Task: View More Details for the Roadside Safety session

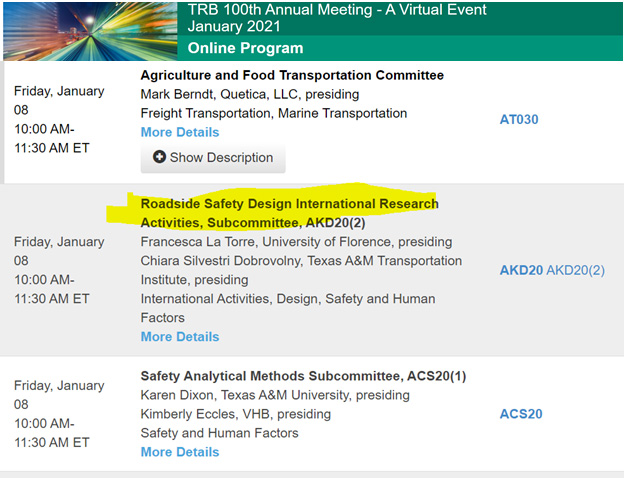Action: (x=180, y=337)
